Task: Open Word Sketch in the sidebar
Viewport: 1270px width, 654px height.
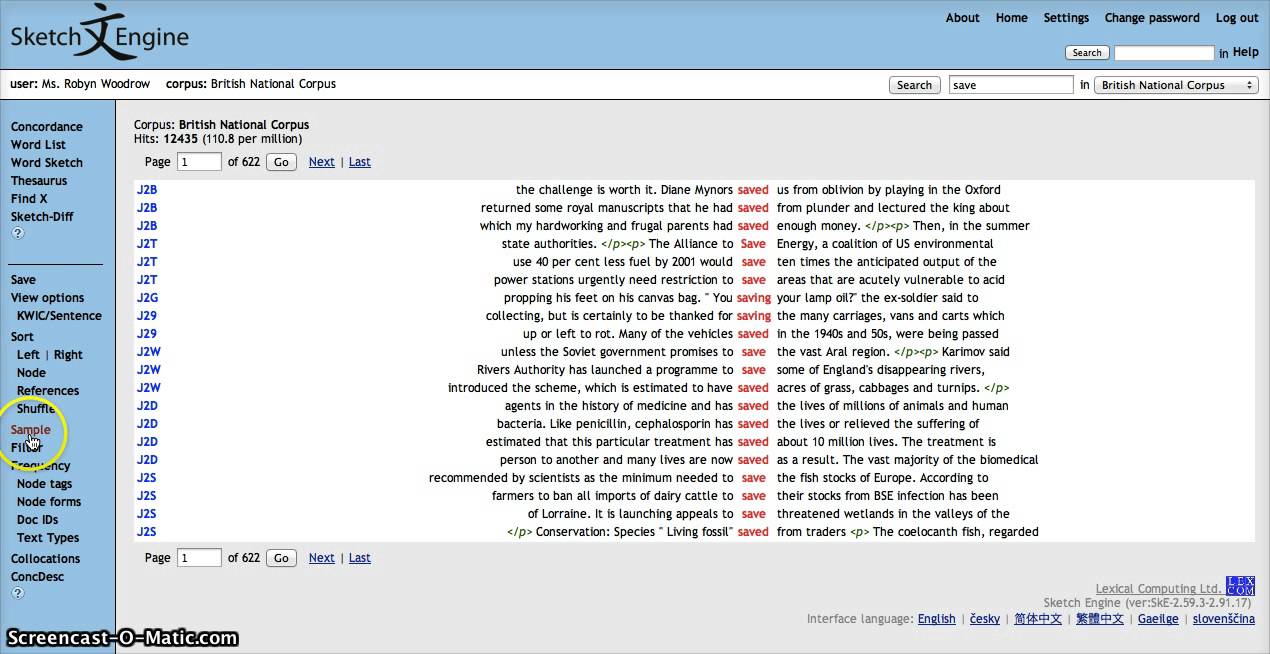Action: tap(47, 163)
